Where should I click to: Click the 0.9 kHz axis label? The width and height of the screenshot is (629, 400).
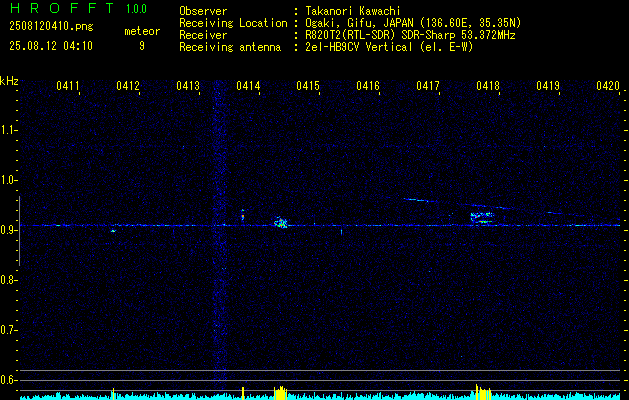point(8,230)
